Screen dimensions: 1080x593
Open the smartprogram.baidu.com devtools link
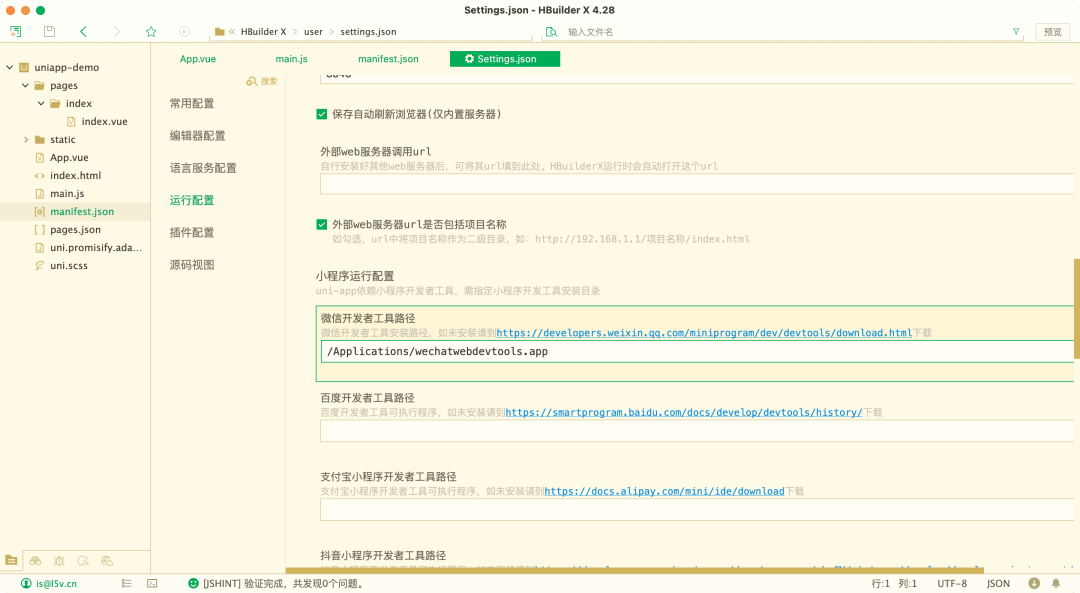point(684,413)
